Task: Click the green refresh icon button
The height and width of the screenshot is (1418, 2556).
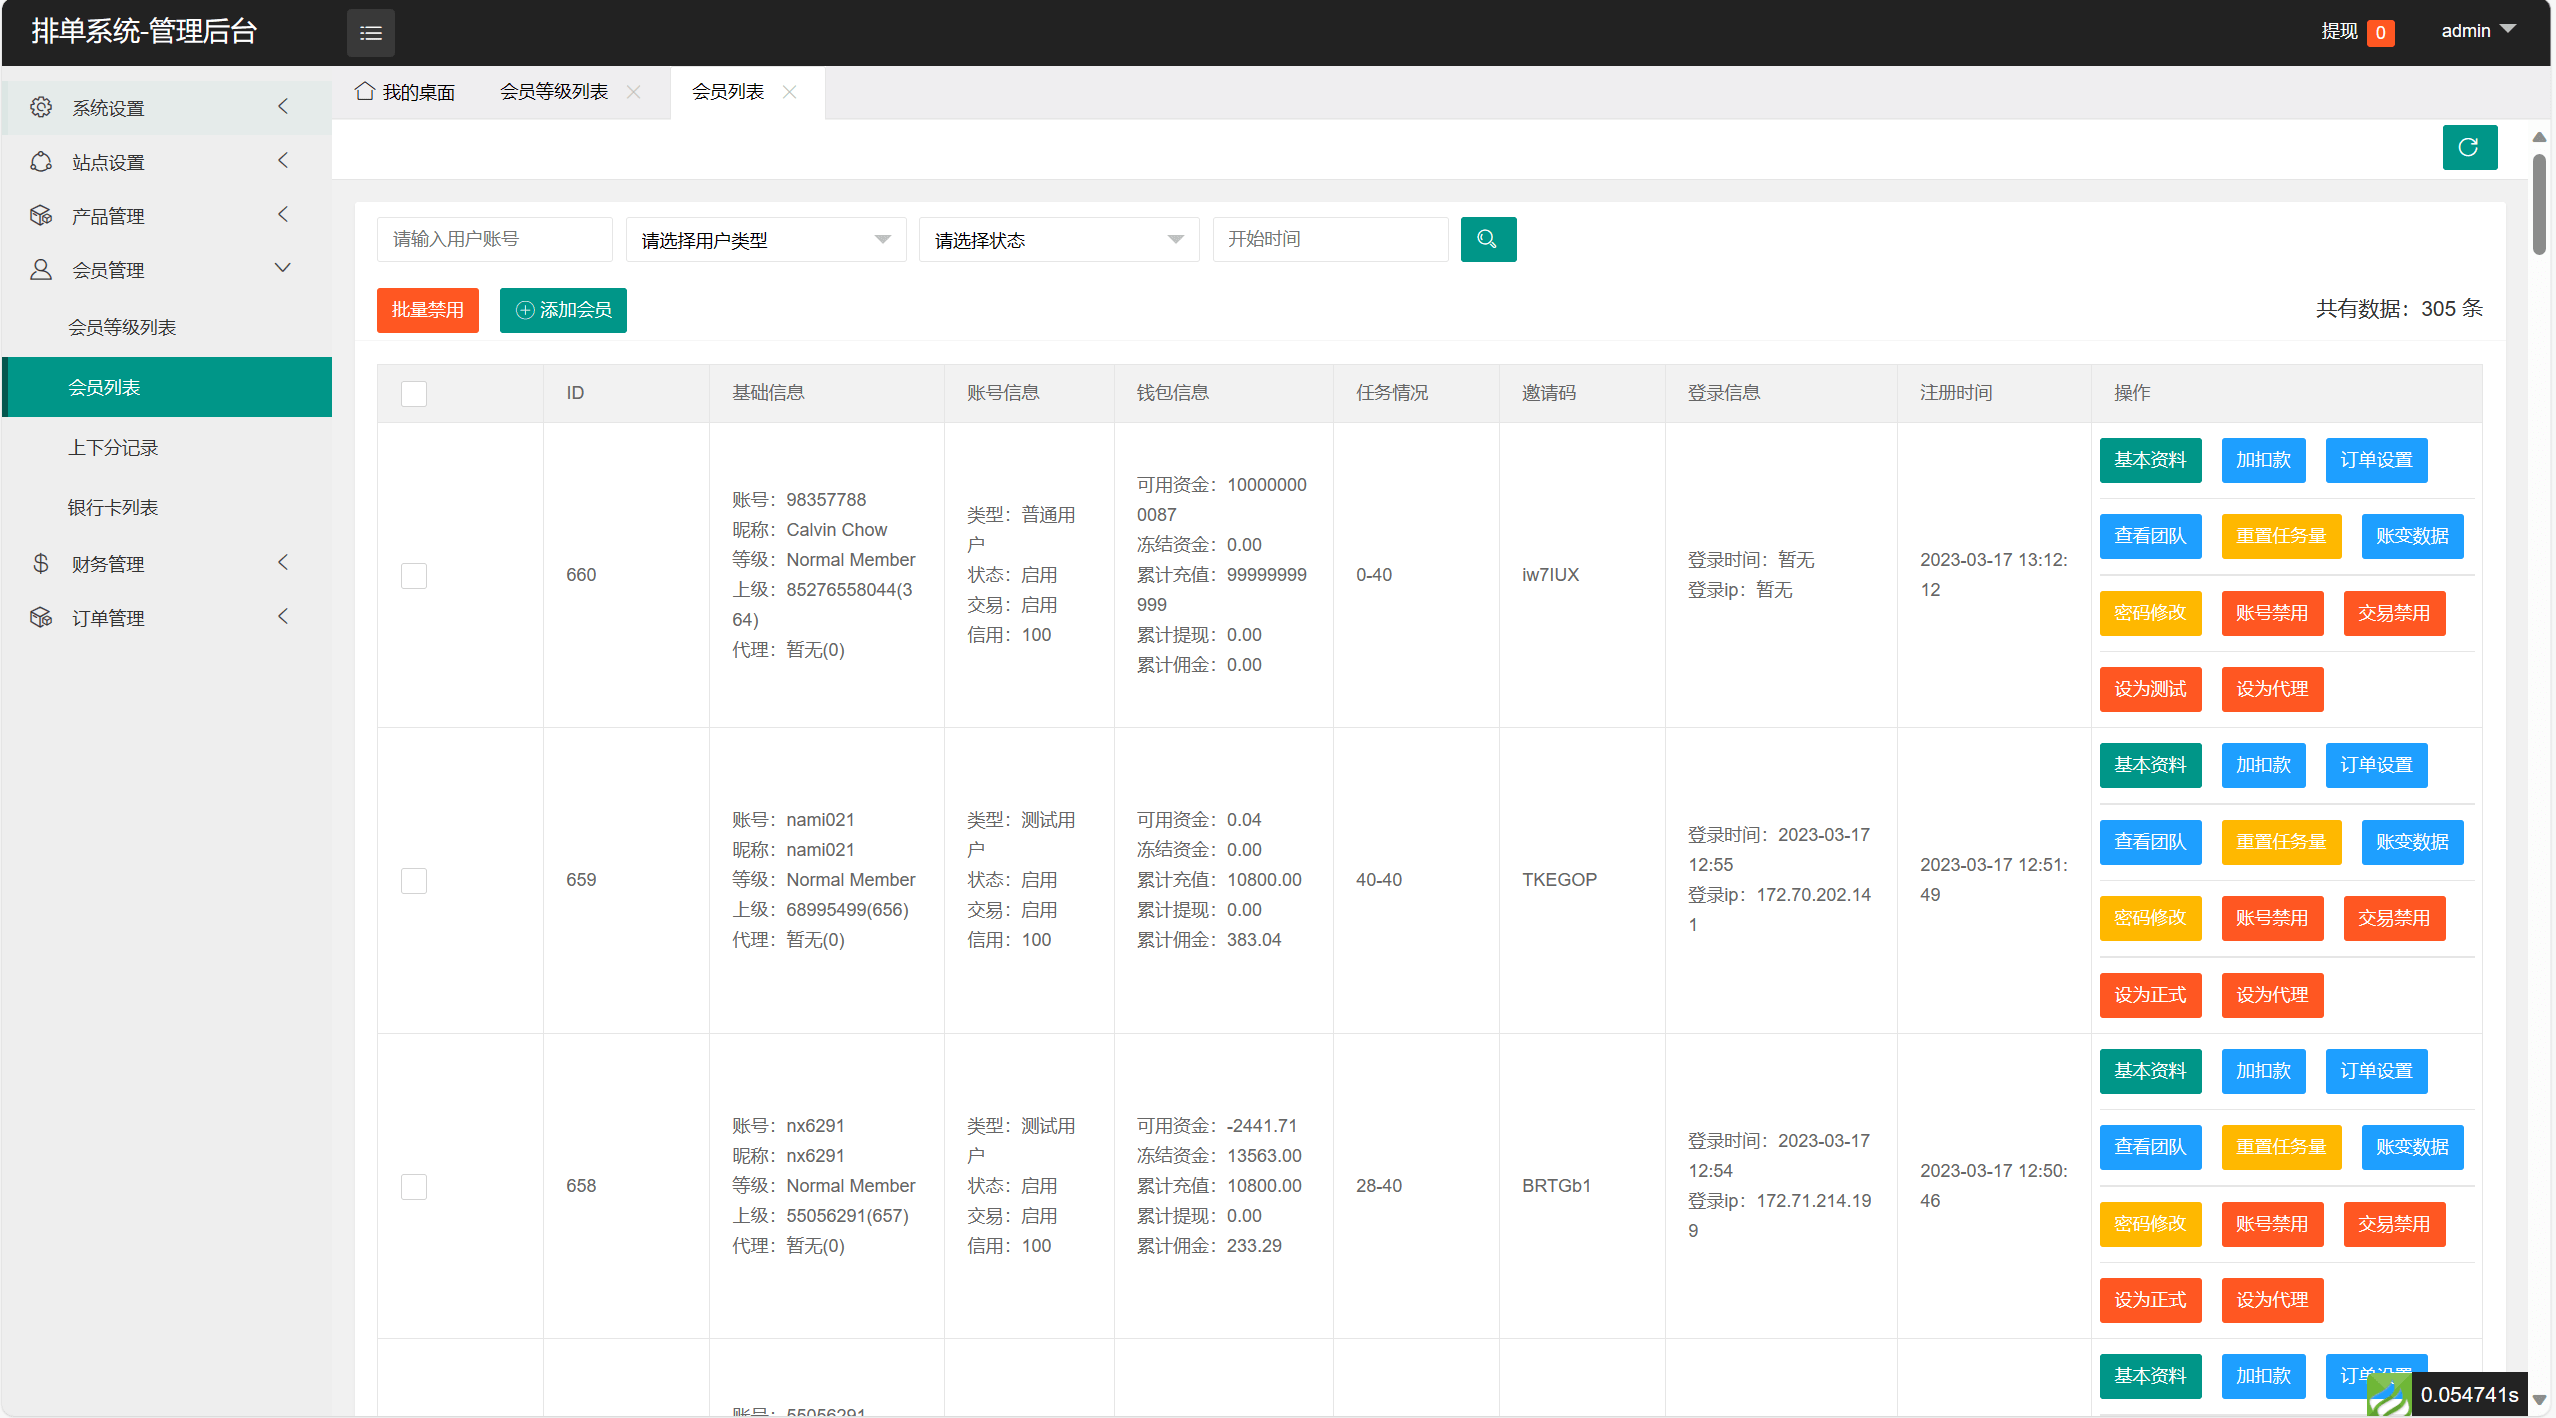Action: 2469,148
